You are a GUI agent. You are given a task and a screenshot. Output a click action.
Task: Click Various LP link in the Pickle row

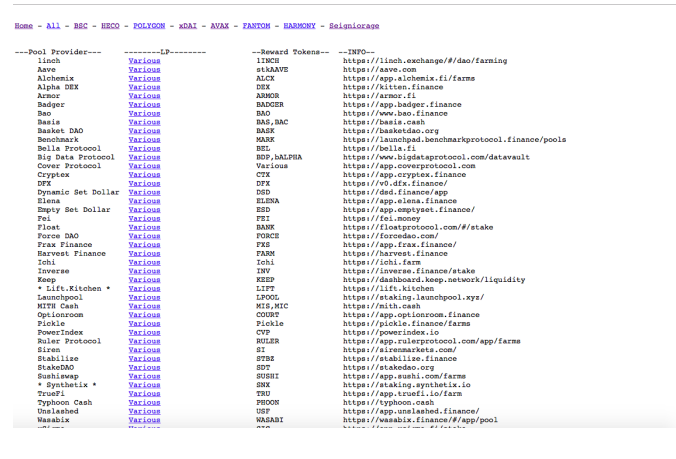pos(144,324)
